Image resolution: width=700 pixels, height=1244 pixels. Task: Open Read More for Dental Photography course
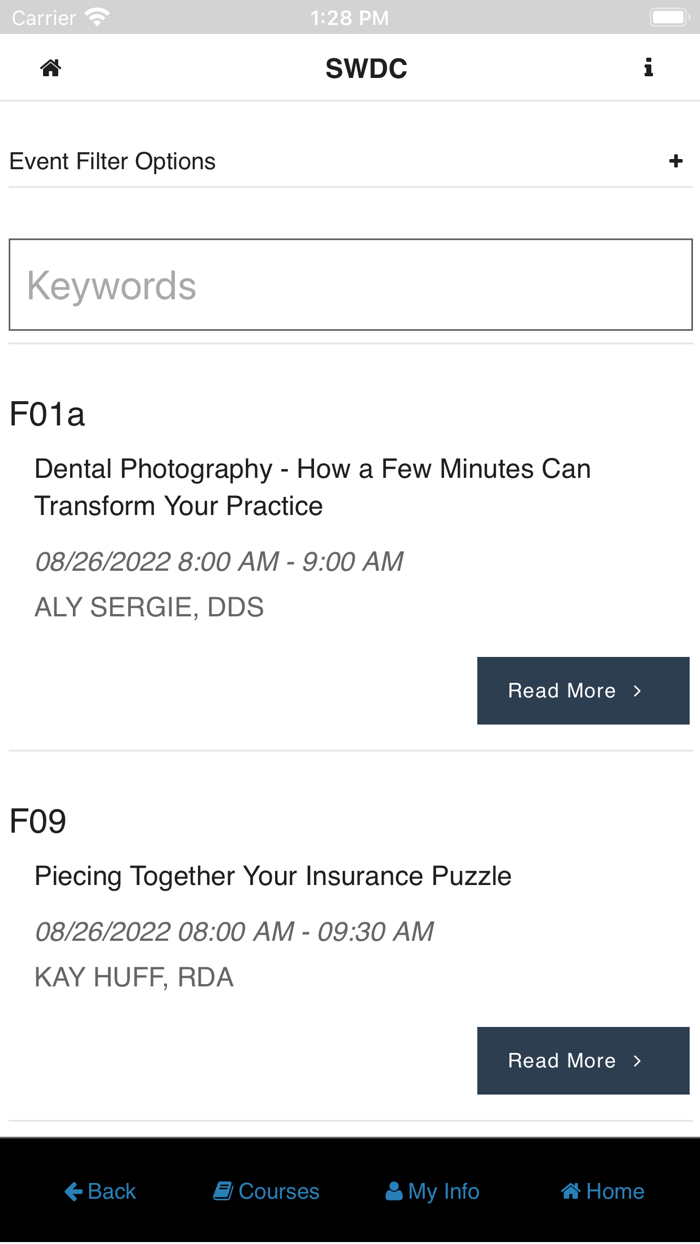click(x=582, y=690)
